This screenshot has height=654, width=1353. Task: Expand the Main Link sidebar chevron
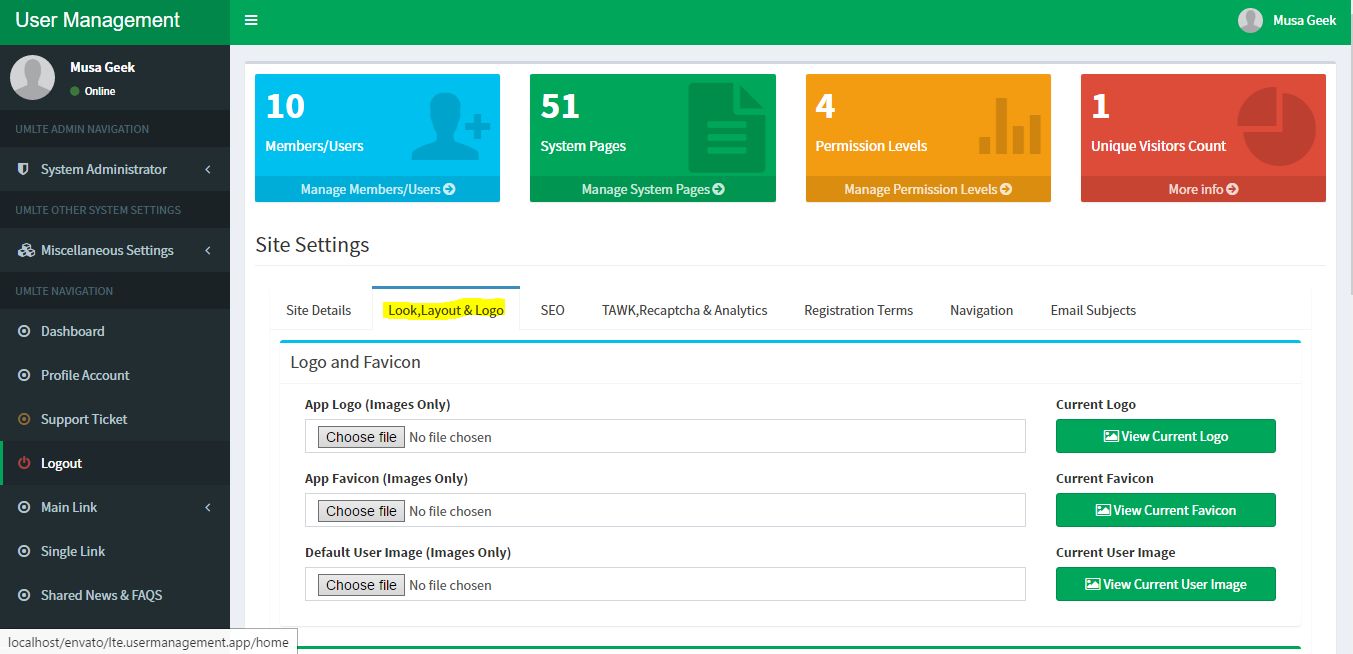(x=208, y=508)
